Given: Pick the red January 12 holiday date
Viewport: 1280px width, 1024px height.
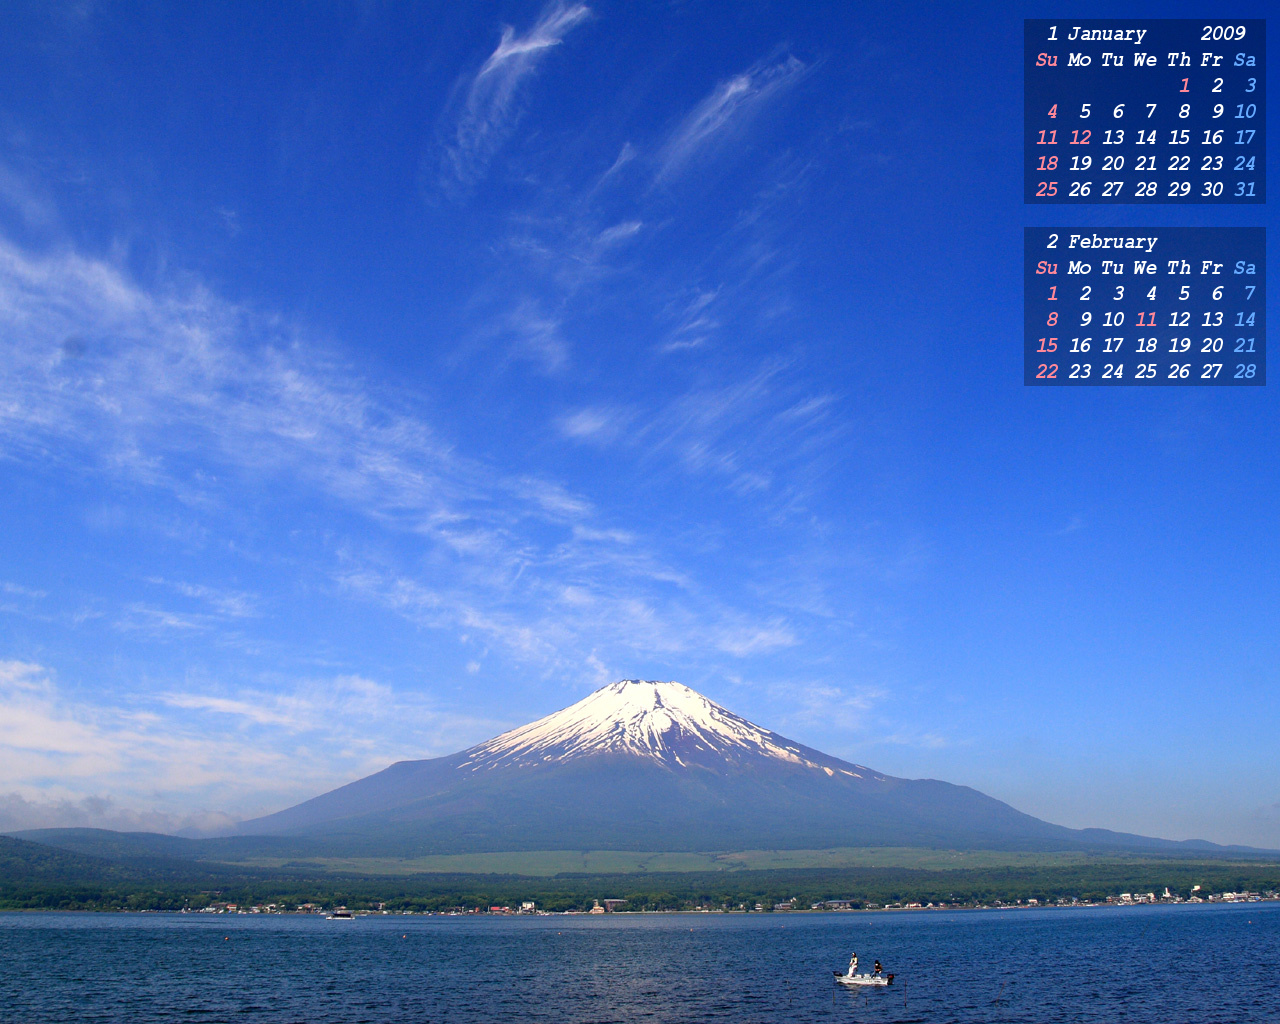Looking at the screenshot, I should tap(1080, 138).
